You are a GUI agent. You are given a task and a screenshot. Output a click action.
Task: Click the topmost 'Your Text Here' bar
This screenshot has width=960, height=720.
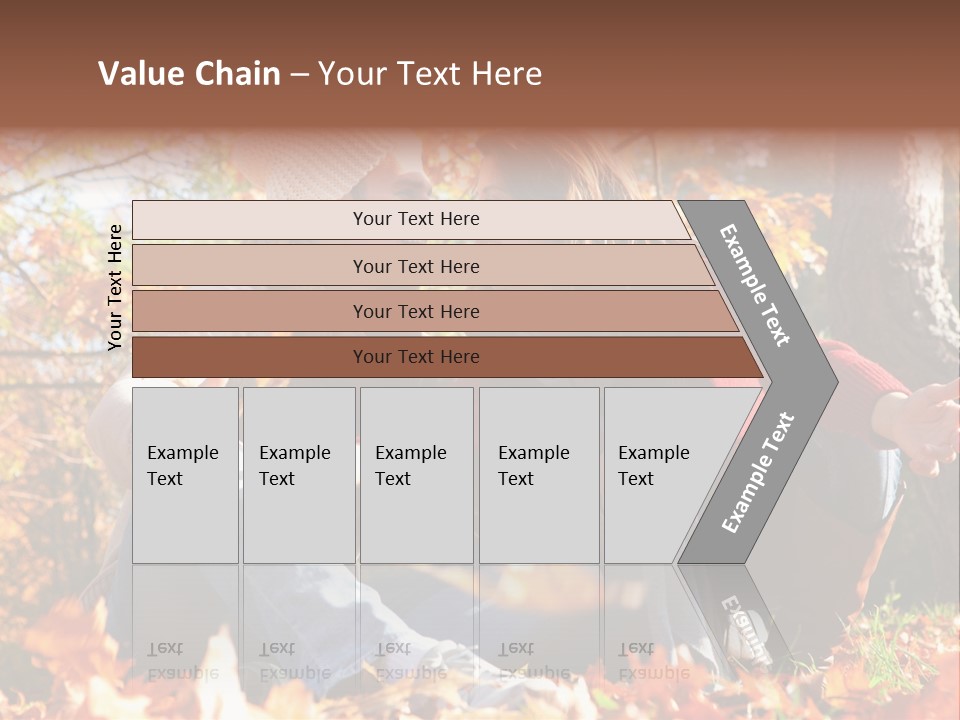pyautogui.click(x=410, y=219)
